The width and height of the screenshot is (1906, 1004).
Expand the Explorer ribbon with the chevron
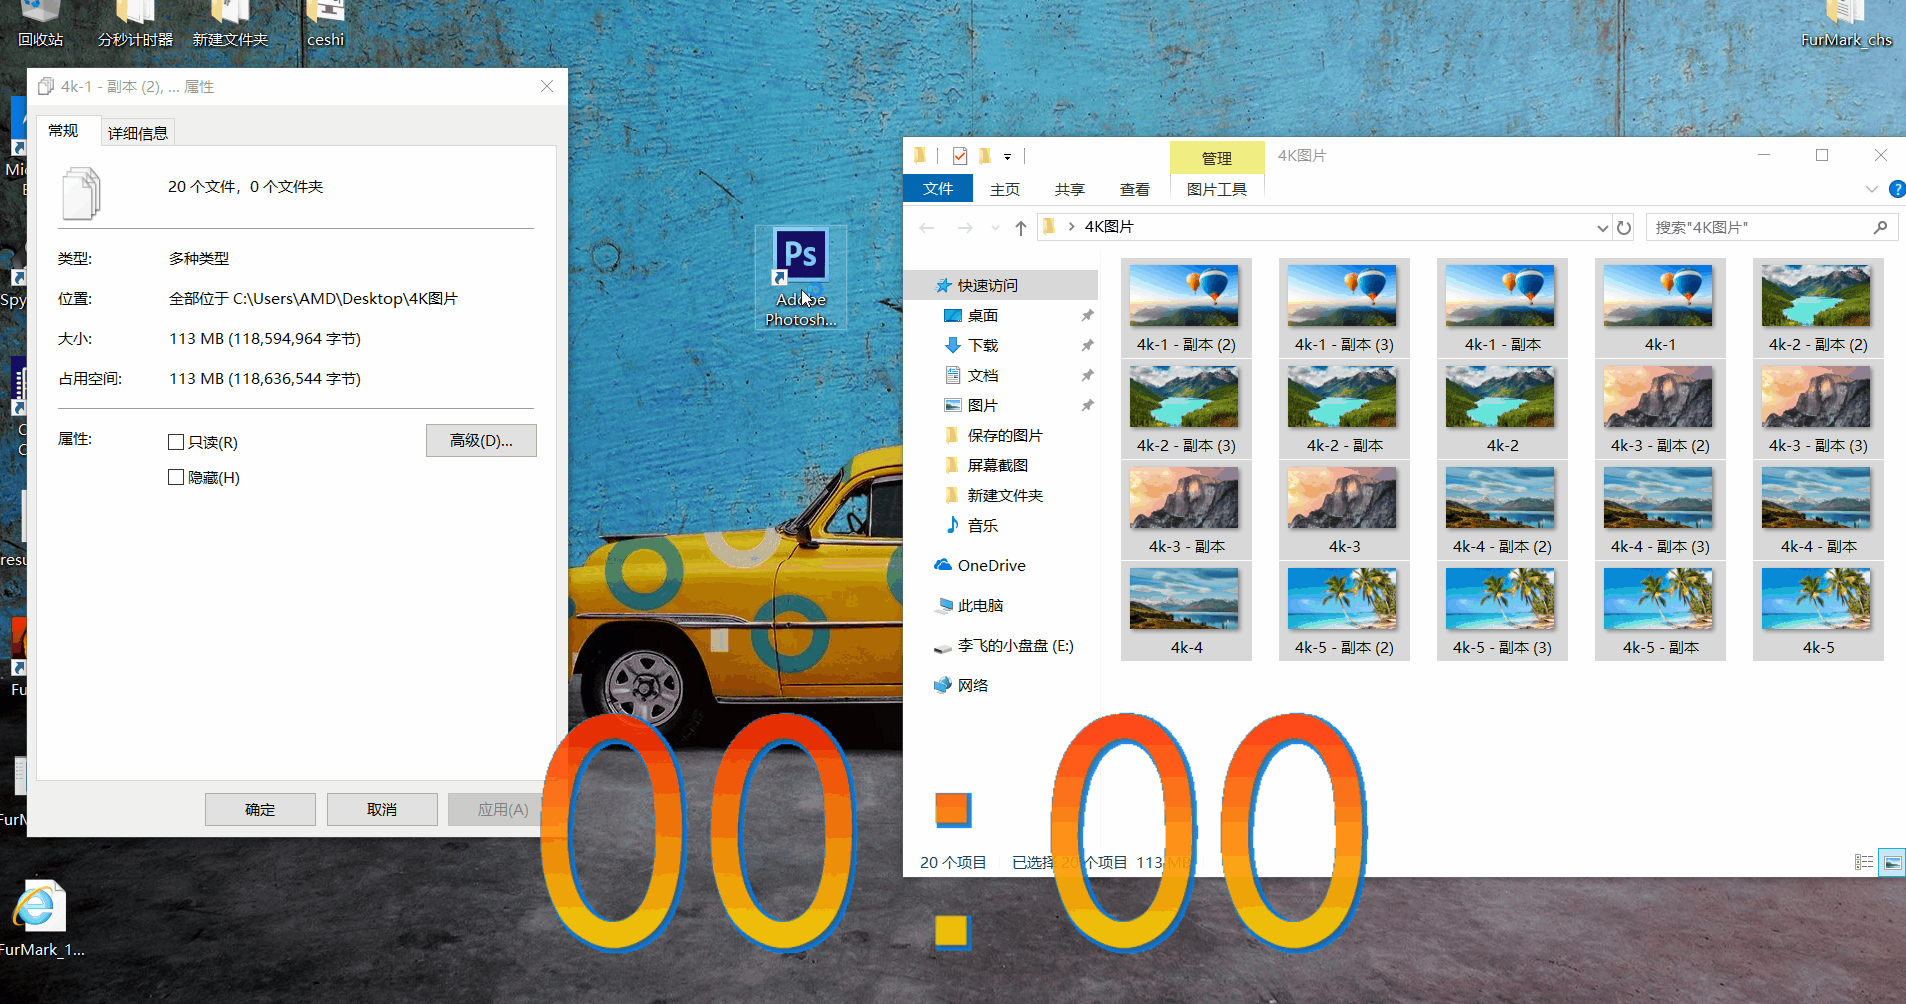click(1871, 189)
